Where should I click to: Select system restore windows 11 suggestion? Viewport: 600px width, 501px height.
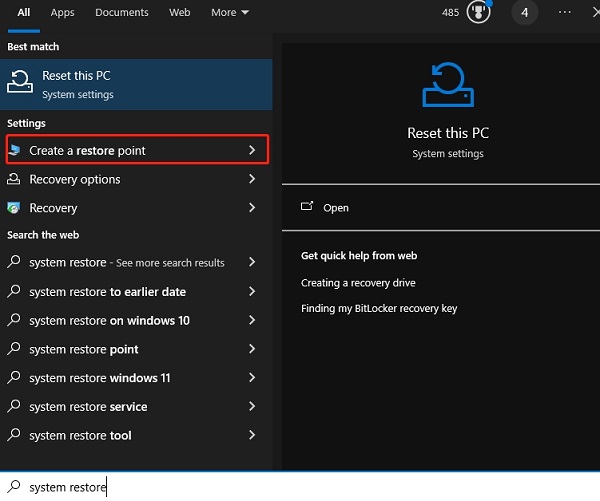[x=136, y=378]
